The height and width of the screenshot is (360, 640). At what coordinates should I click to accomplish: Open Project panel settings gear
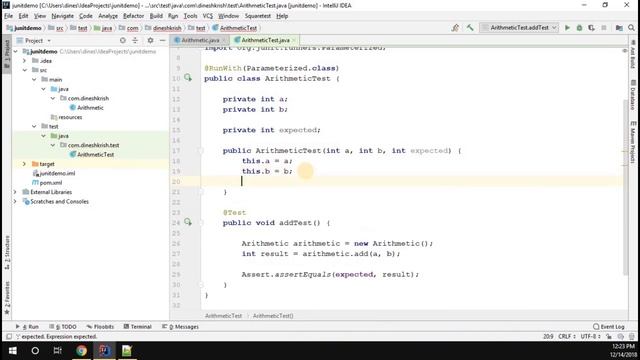[150, 40]
